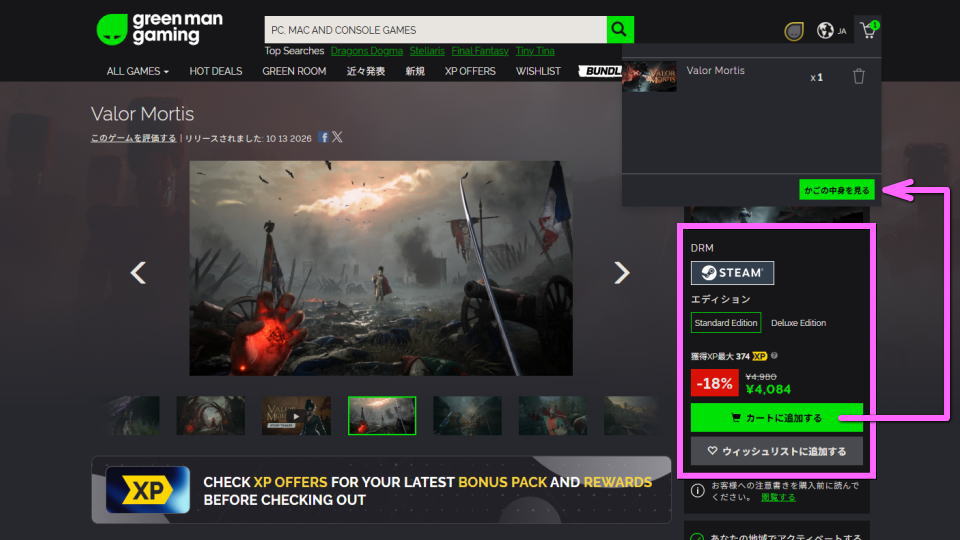Click the XP offers promotional banner
Viewport: 960px width, 540px height.
tap(381, 490)
